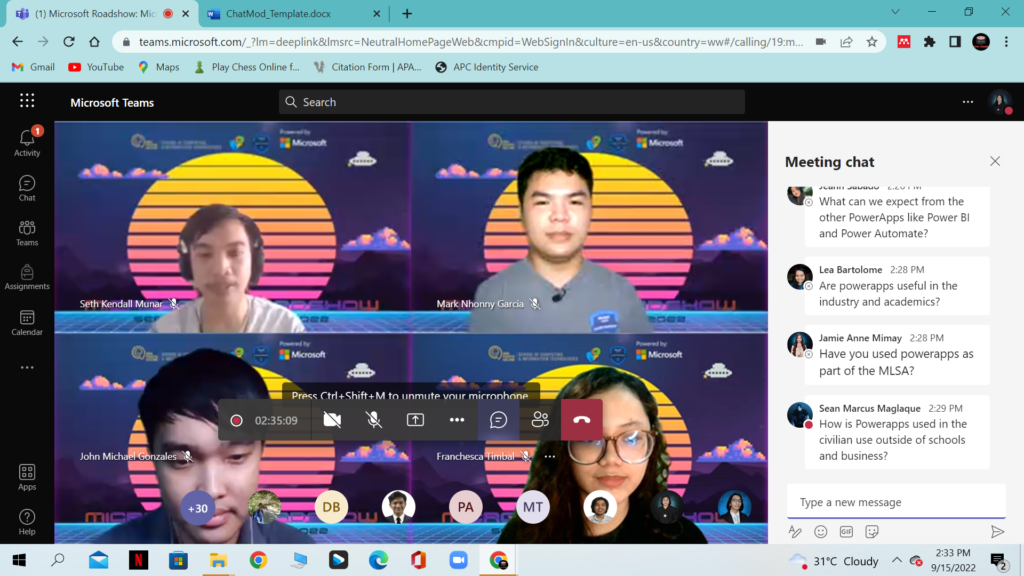
Task: Open the emoji picker
Action: click(821, 532)
